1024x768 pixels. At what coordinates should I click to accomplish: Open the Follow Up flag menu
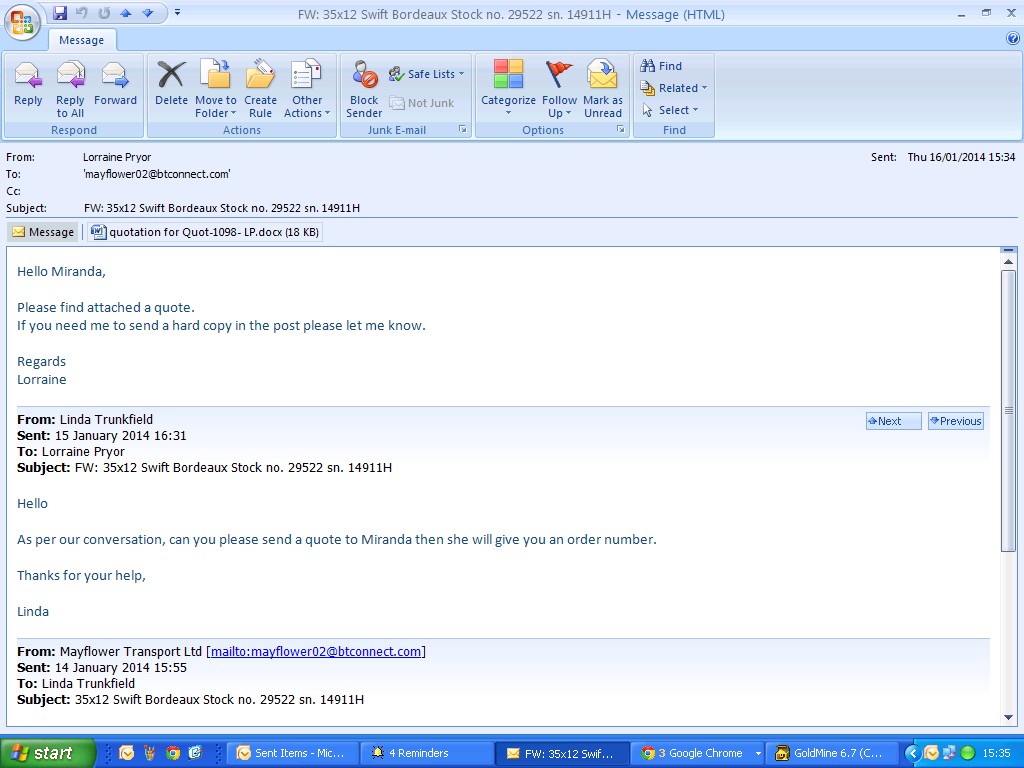[559, 88]
